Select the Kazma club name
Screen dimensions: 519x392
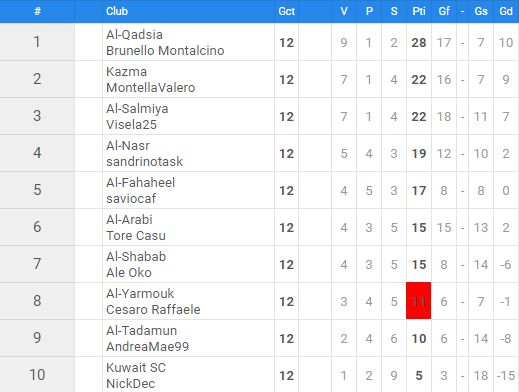point(126,72)
